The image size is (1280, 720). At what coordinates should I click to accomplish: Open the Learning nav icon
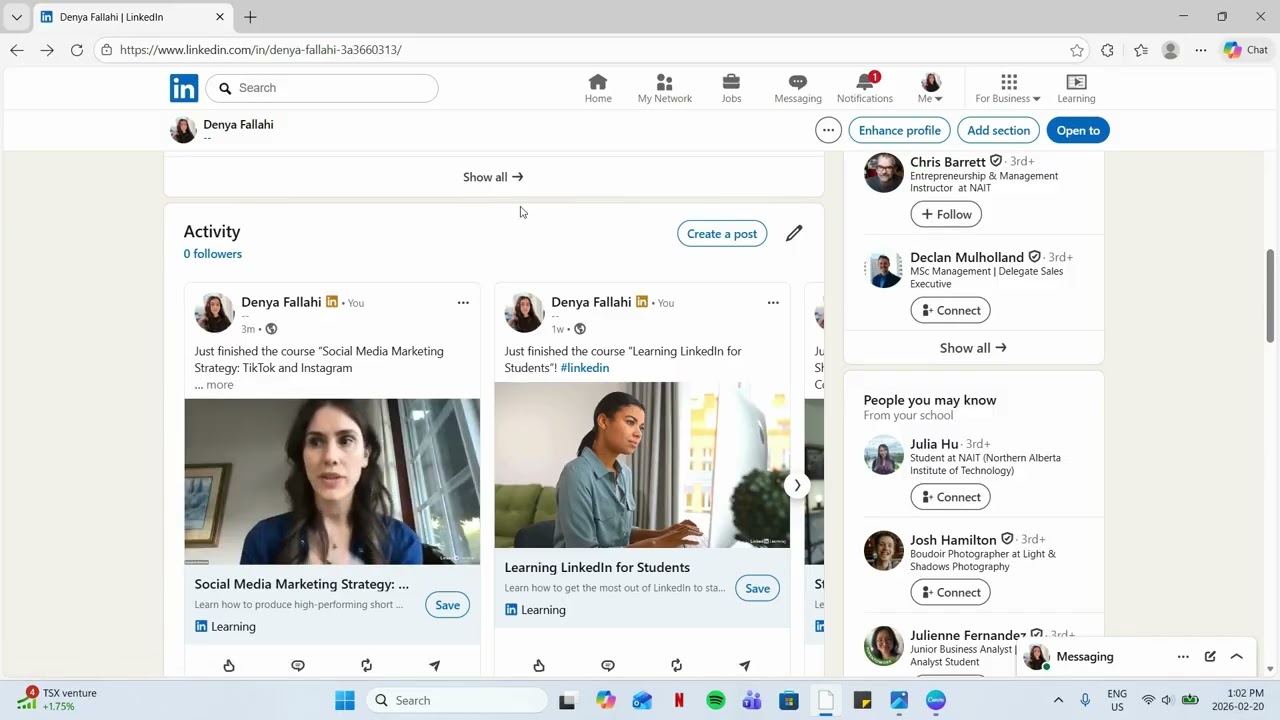[1076, 88]
